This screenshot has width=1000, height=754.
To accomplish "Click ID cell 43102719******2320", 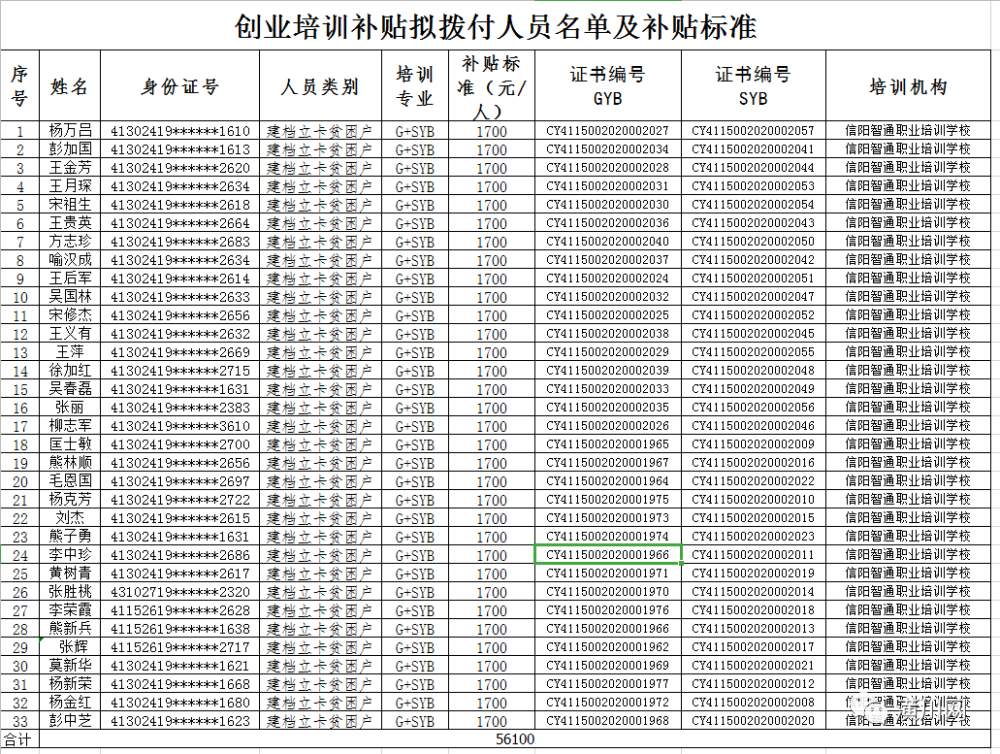I will [180, 592].
